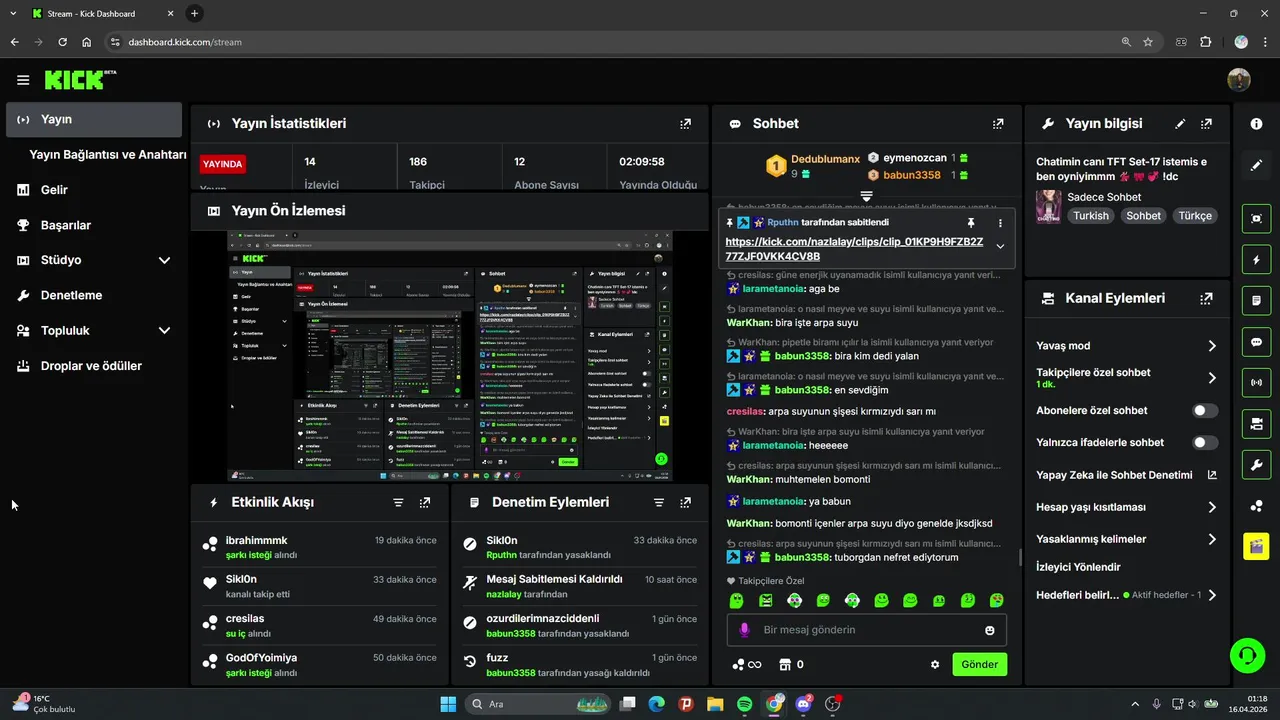Open Droplar ve ödüller sidebar item
The width and height of the screenshot is (1280, 720).
(93, 366)
